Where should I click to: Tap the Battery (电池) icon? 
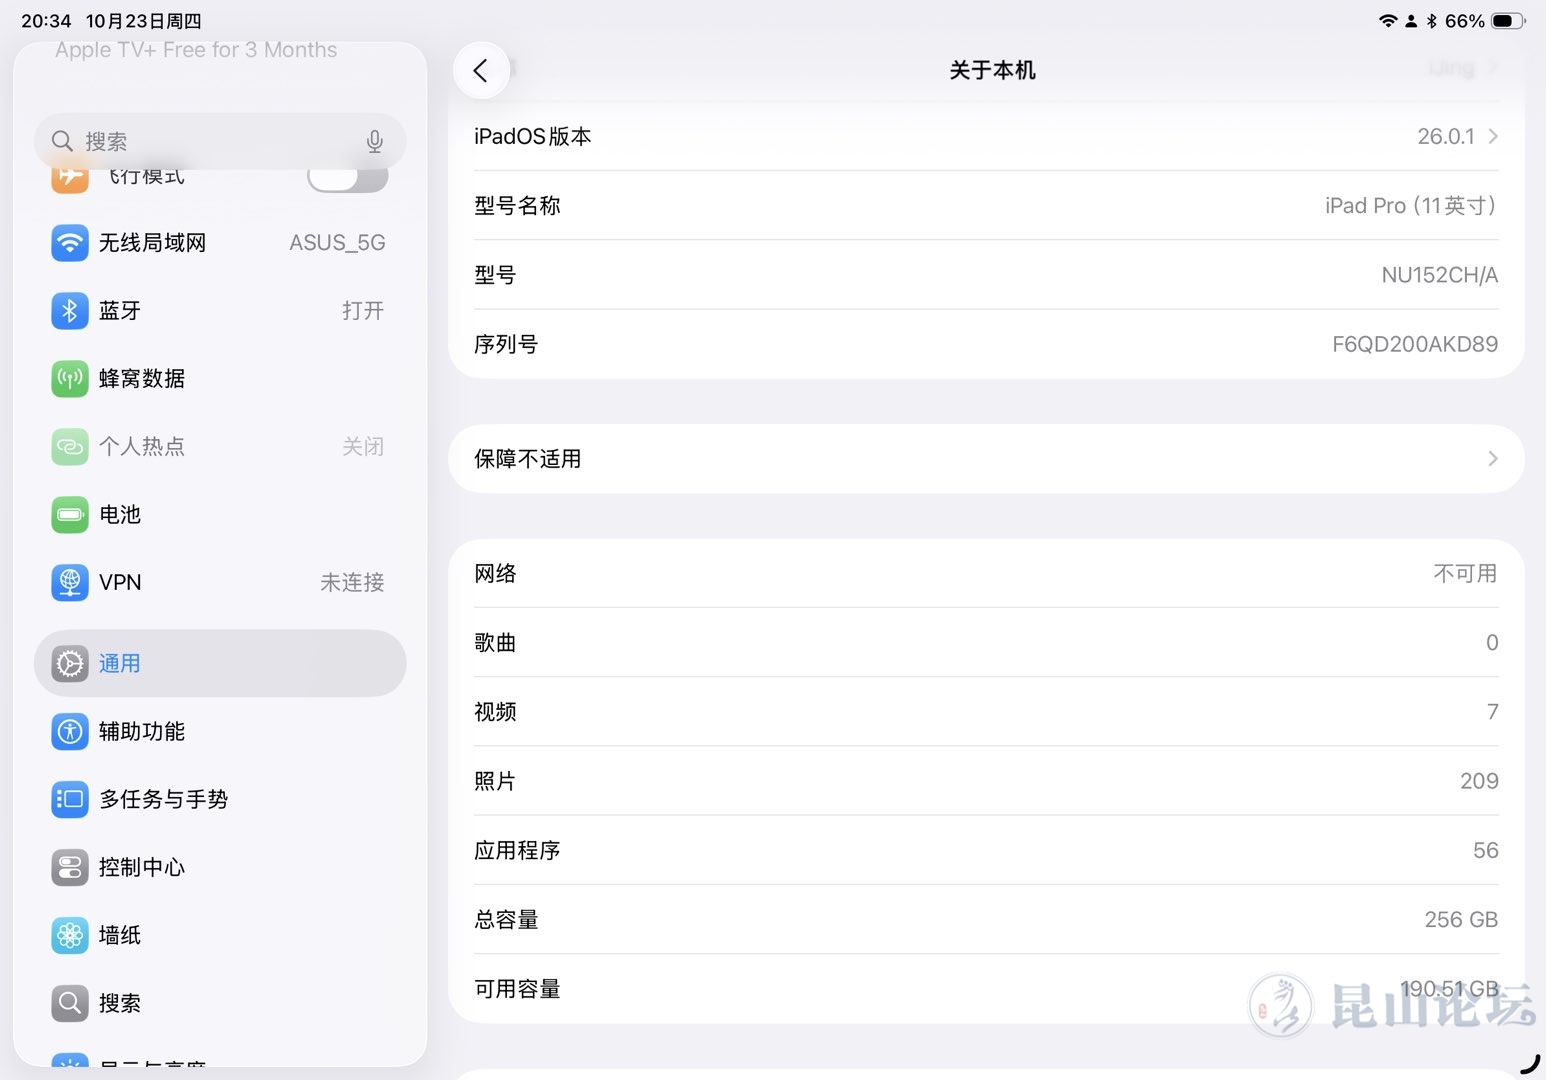69,515
